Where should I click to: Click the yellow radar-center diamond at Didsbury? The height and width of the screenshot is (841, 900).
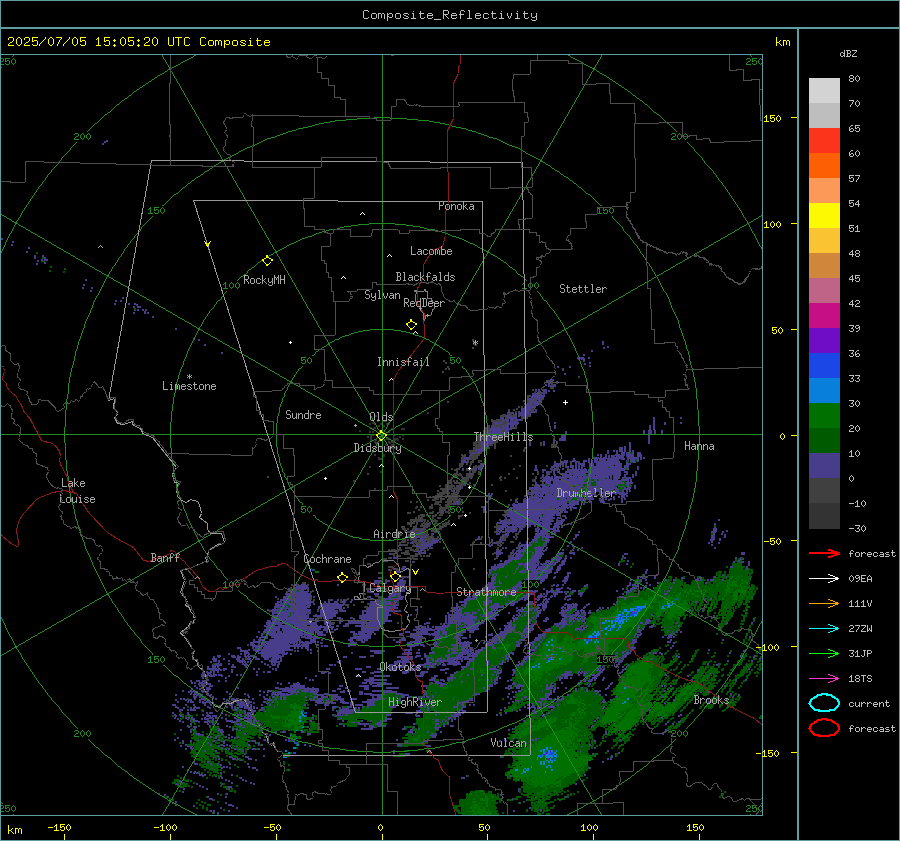coord(381,436)
